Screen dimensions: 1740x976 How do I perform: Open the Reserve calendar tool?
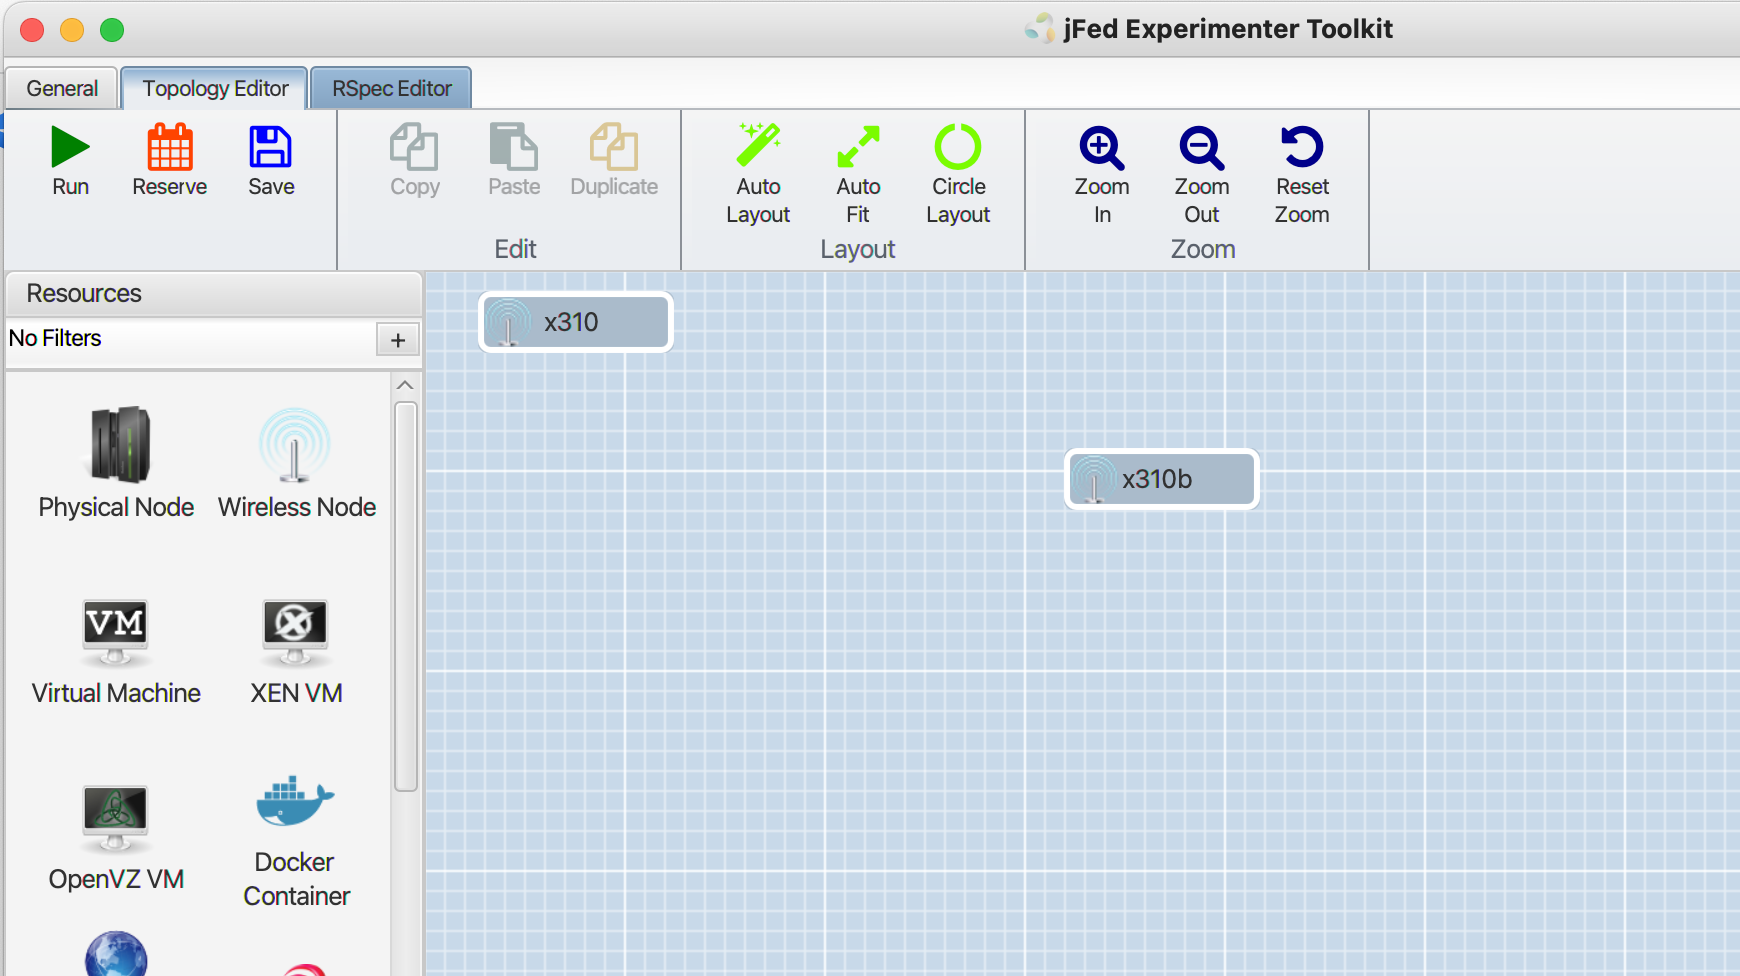pos(169,148)
